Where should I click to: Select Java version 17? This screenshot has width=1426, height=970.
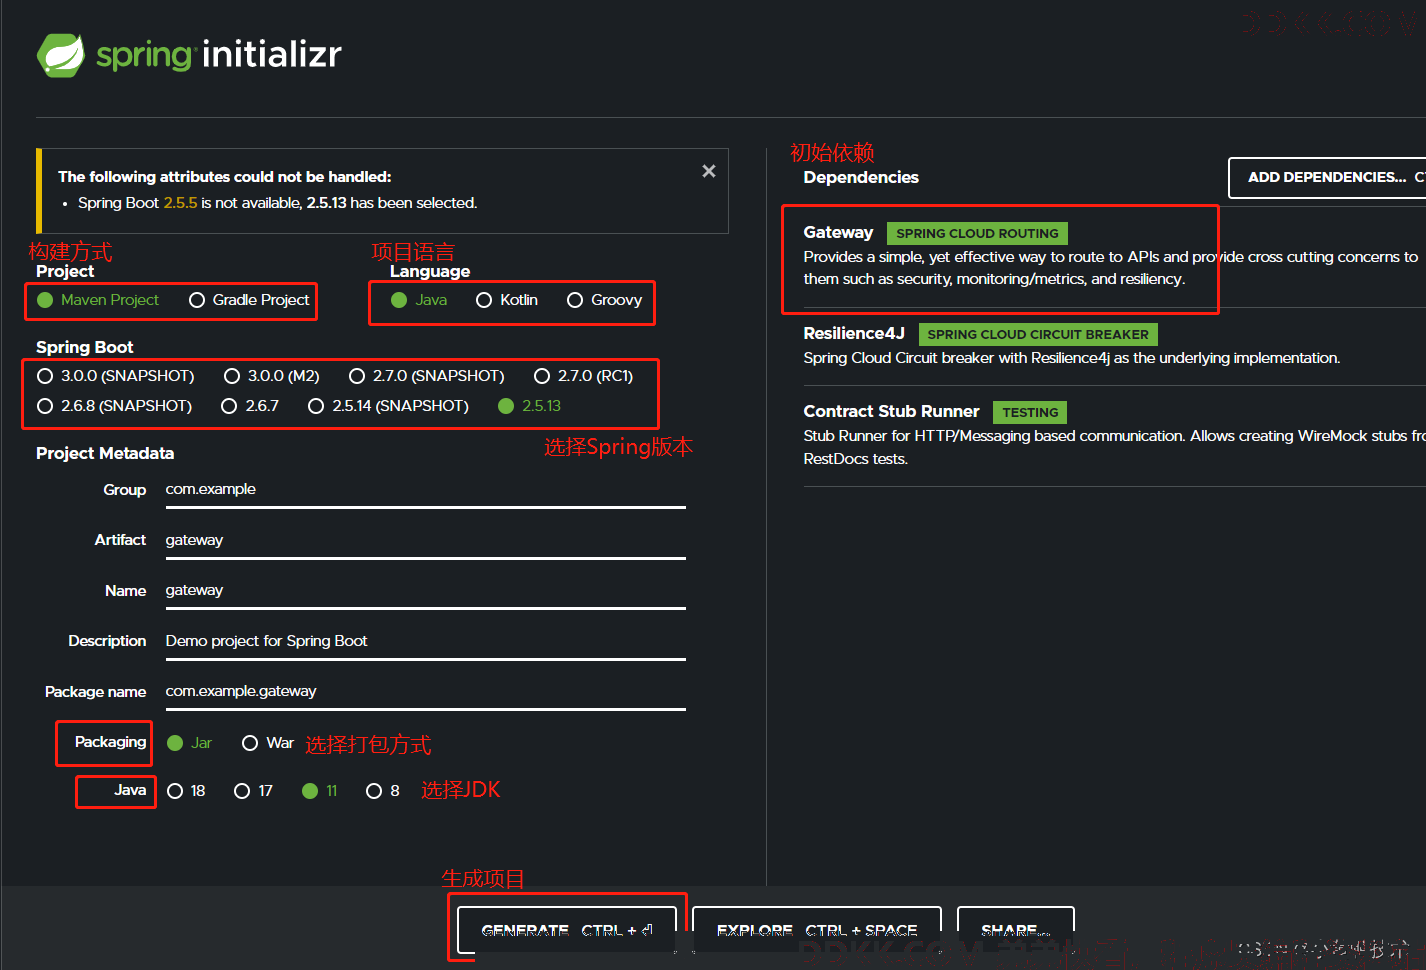pos(253,791)
